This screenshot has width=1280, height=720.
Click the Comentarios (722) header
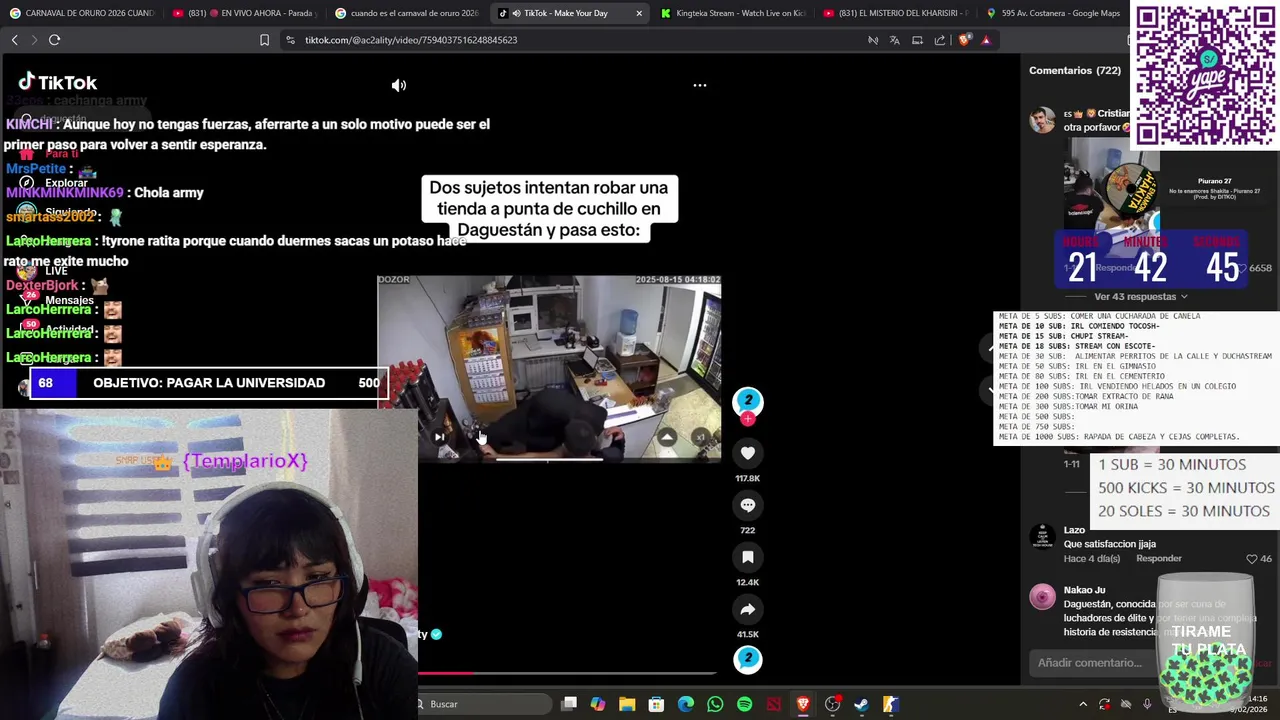[1075, 71]
